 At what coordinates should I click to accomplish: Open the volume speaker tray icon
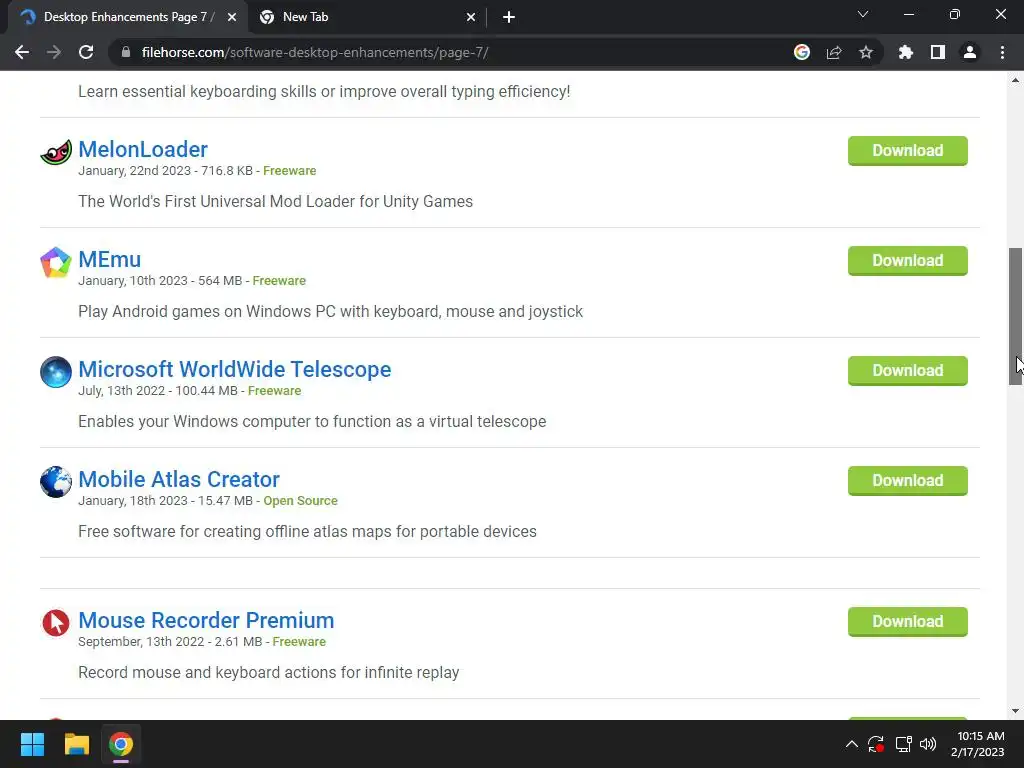click(928, 744)
